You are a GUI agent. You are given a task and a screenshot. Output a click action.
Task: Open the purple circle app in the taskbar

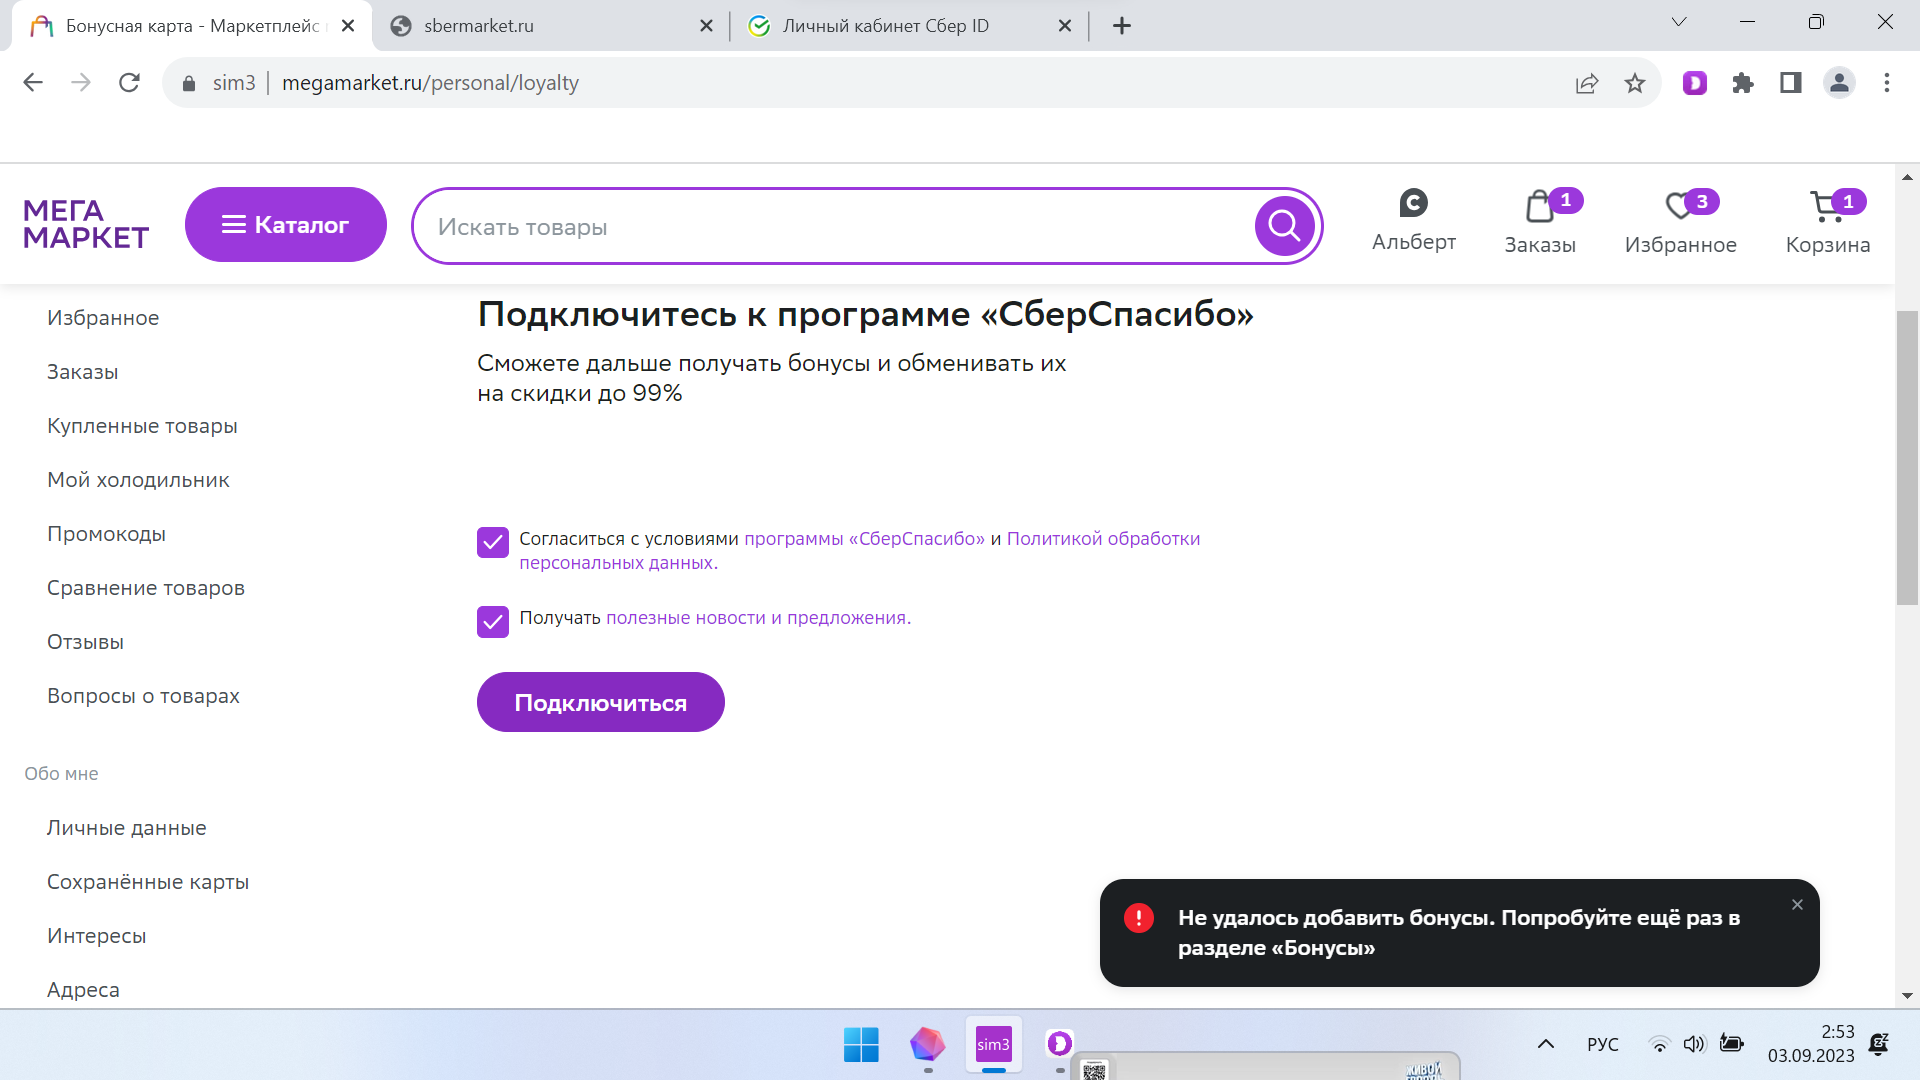[1059, 1045]
